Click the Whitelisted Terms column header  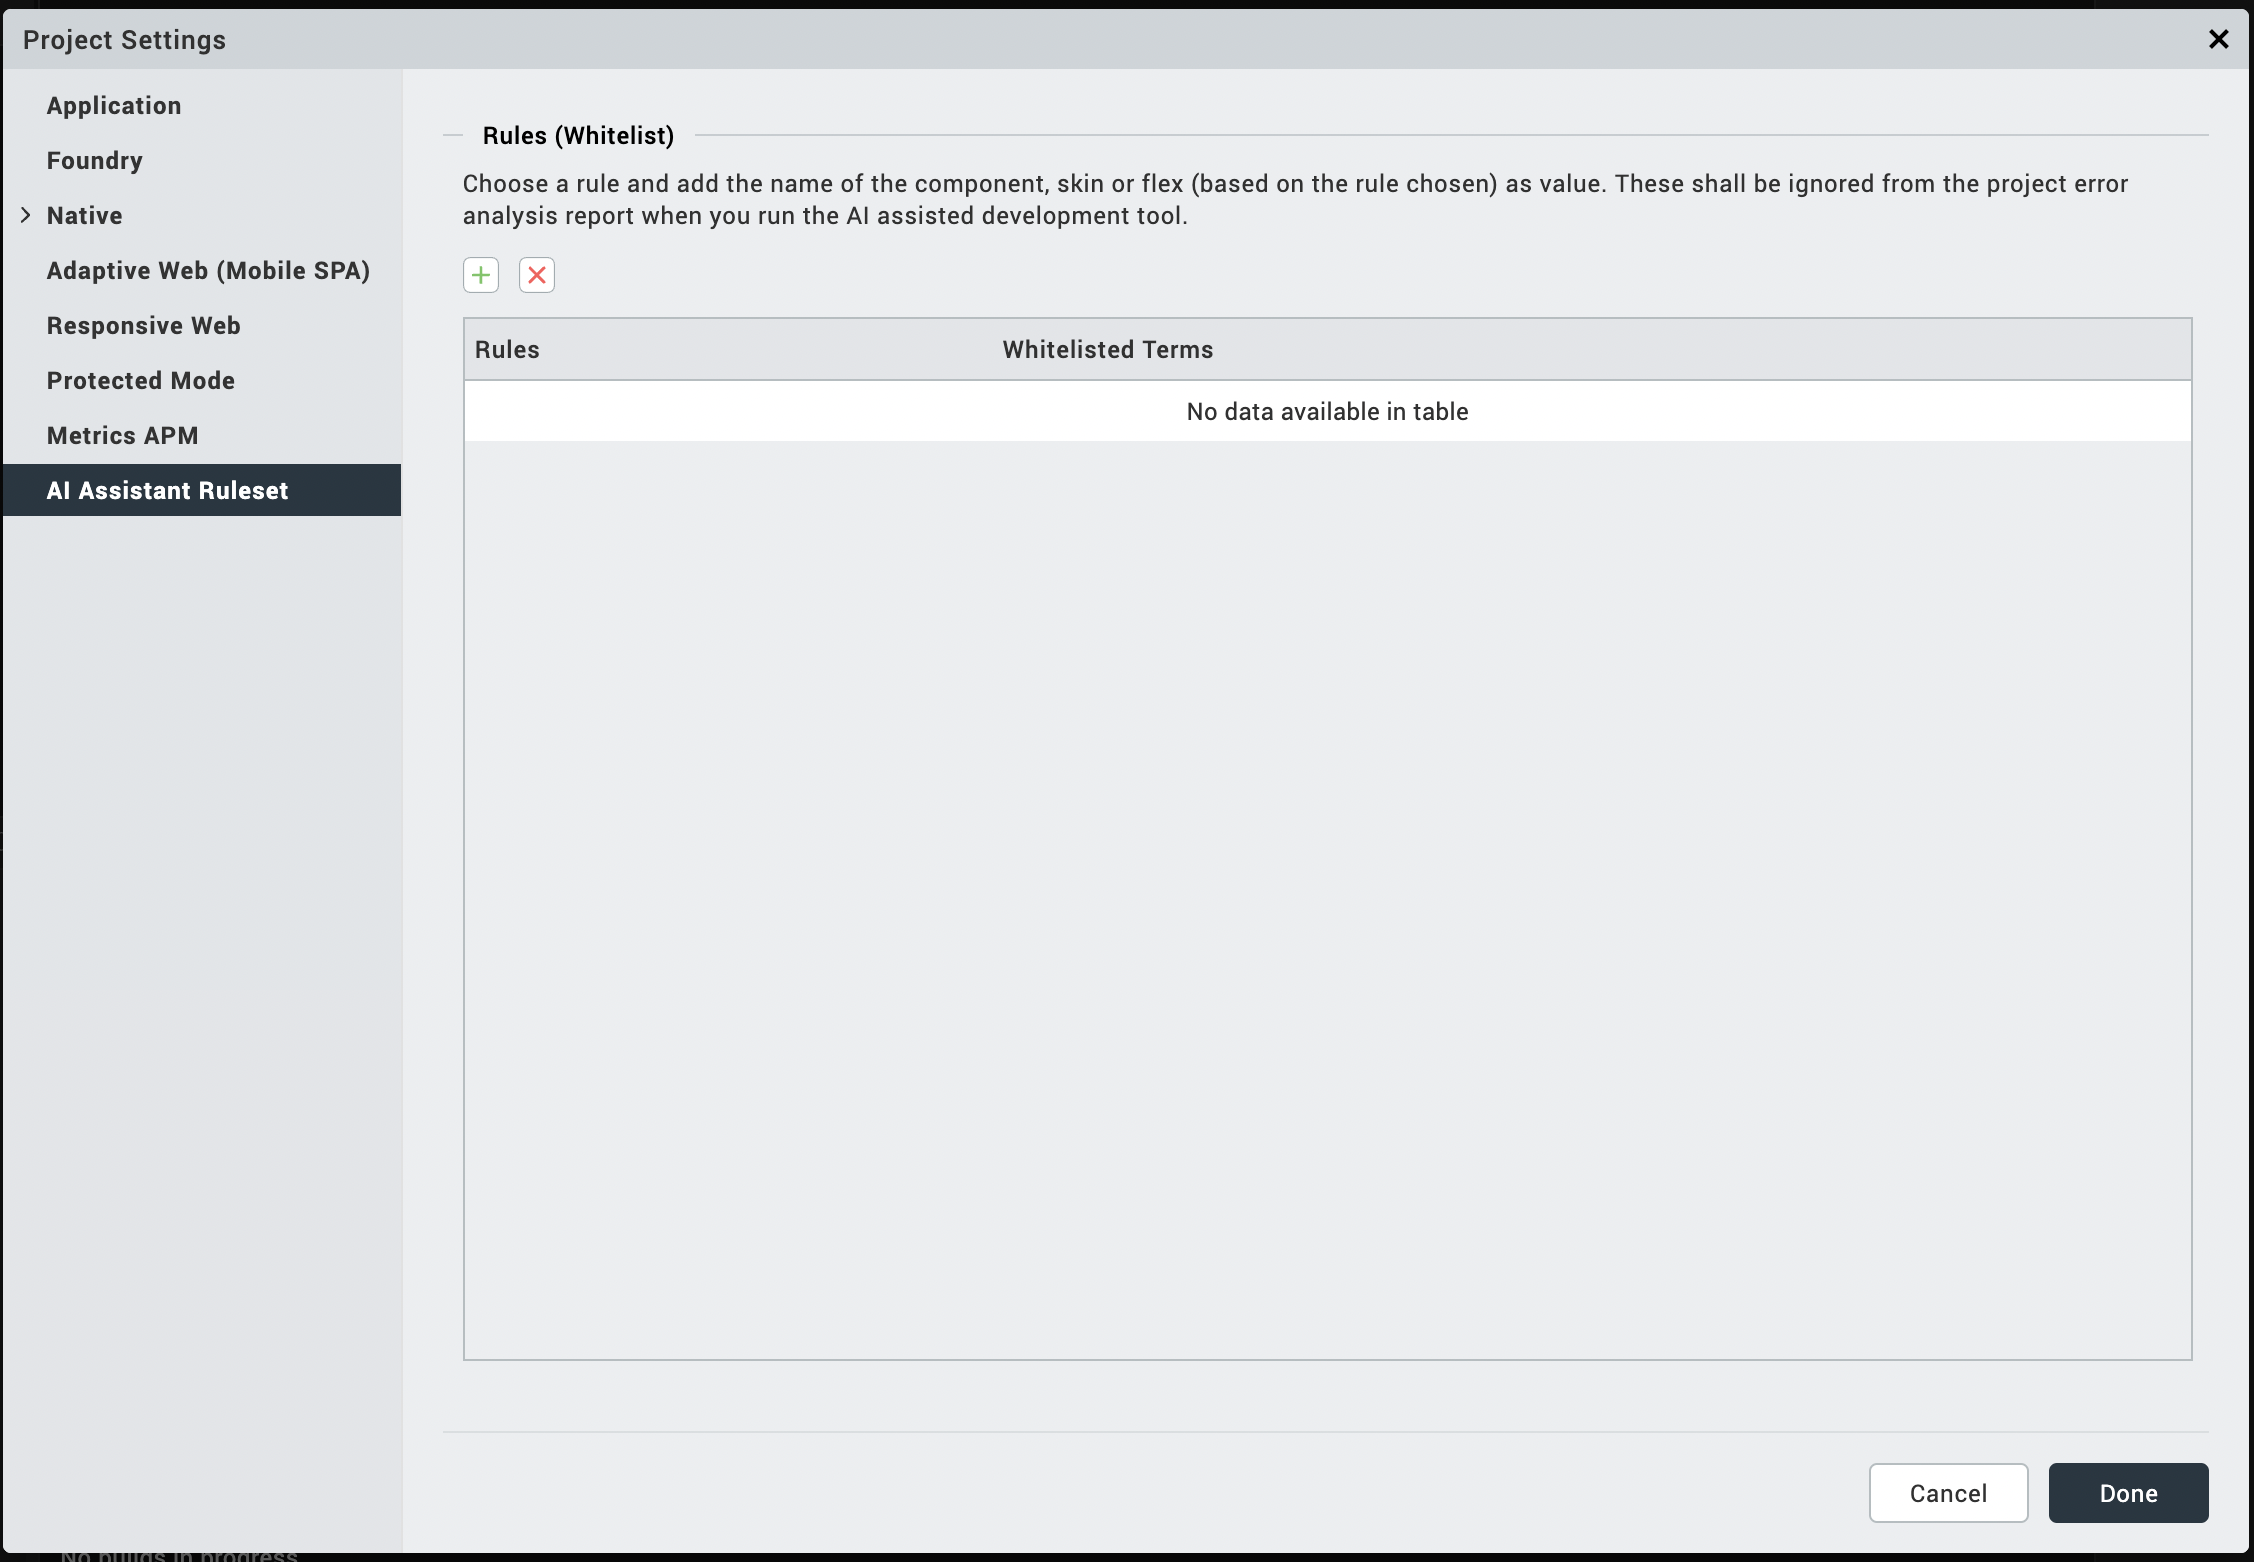(1108, 350)
